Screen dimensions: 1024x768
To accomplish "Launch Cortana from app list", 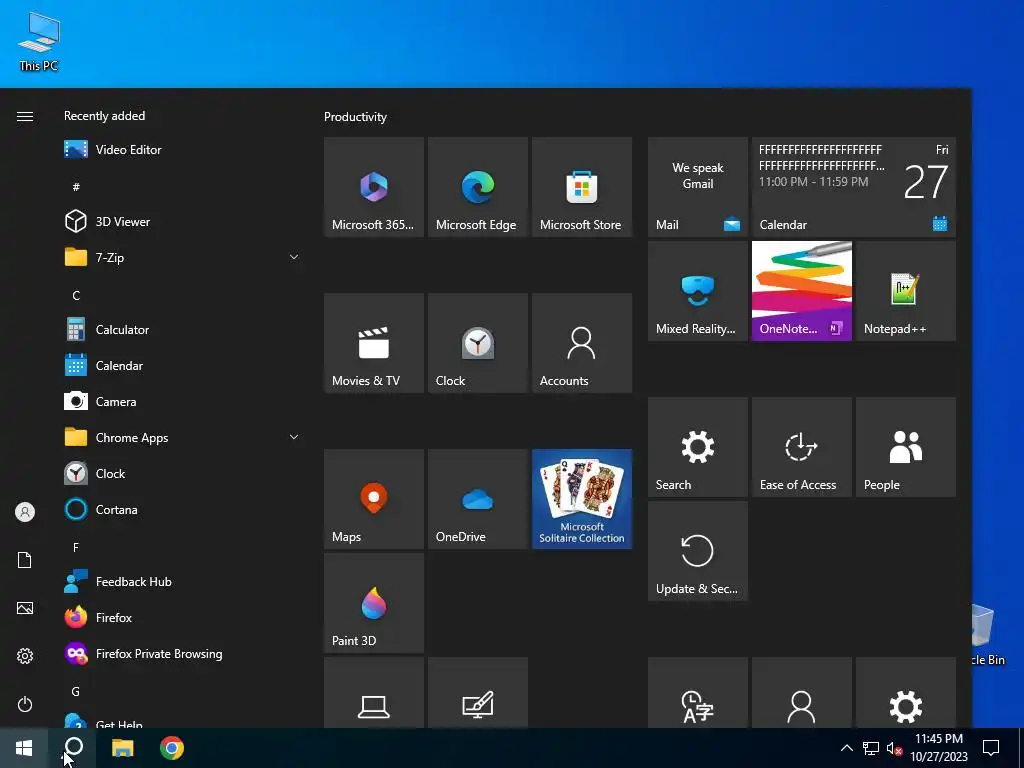I will (x=180, y=509).
